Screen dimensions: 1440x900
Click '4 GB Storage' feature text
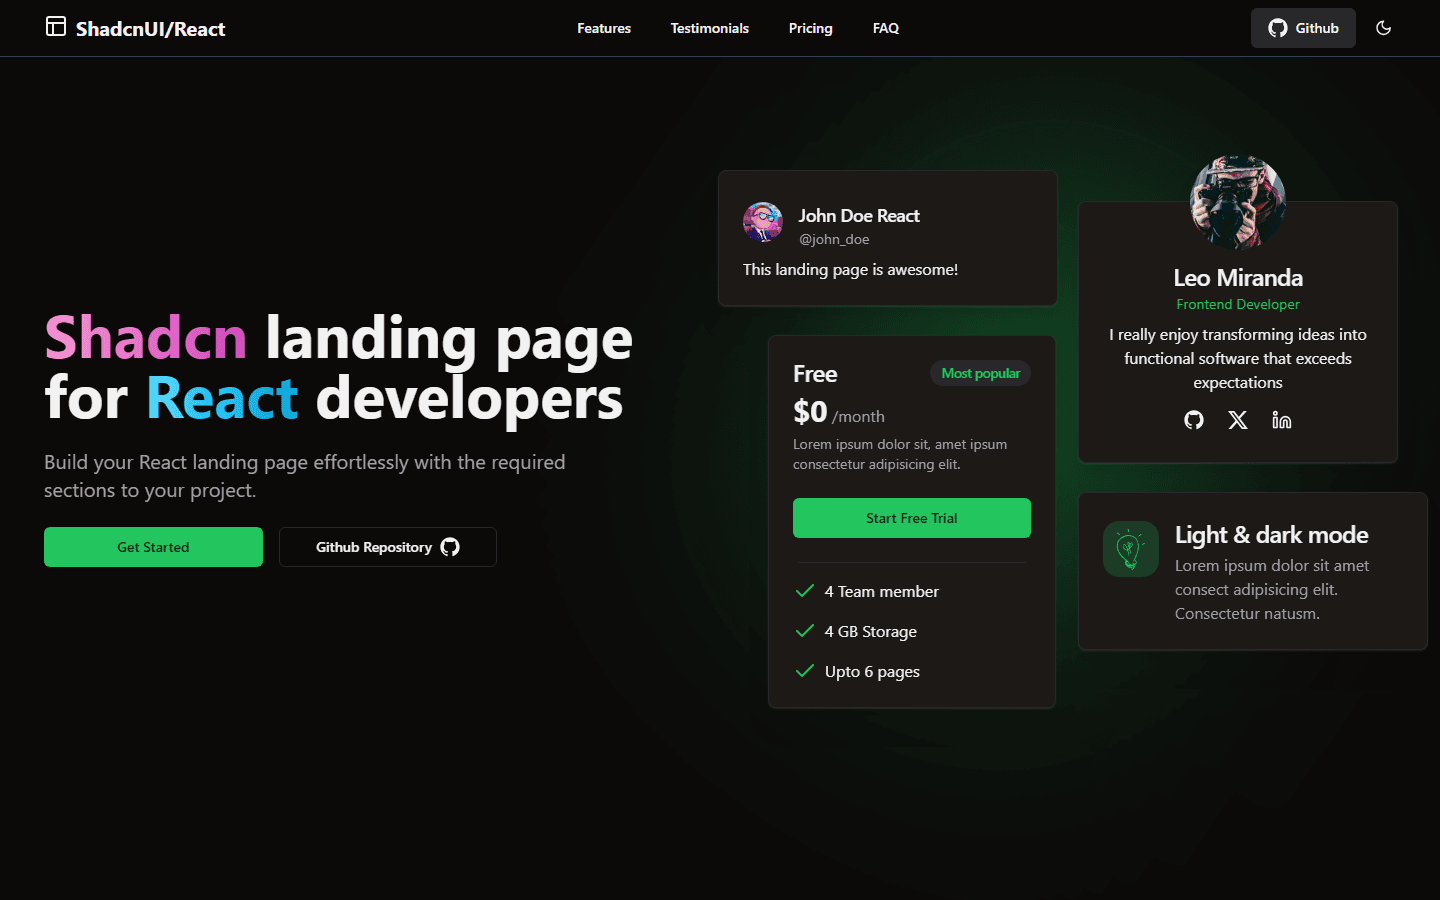[871, 631]
